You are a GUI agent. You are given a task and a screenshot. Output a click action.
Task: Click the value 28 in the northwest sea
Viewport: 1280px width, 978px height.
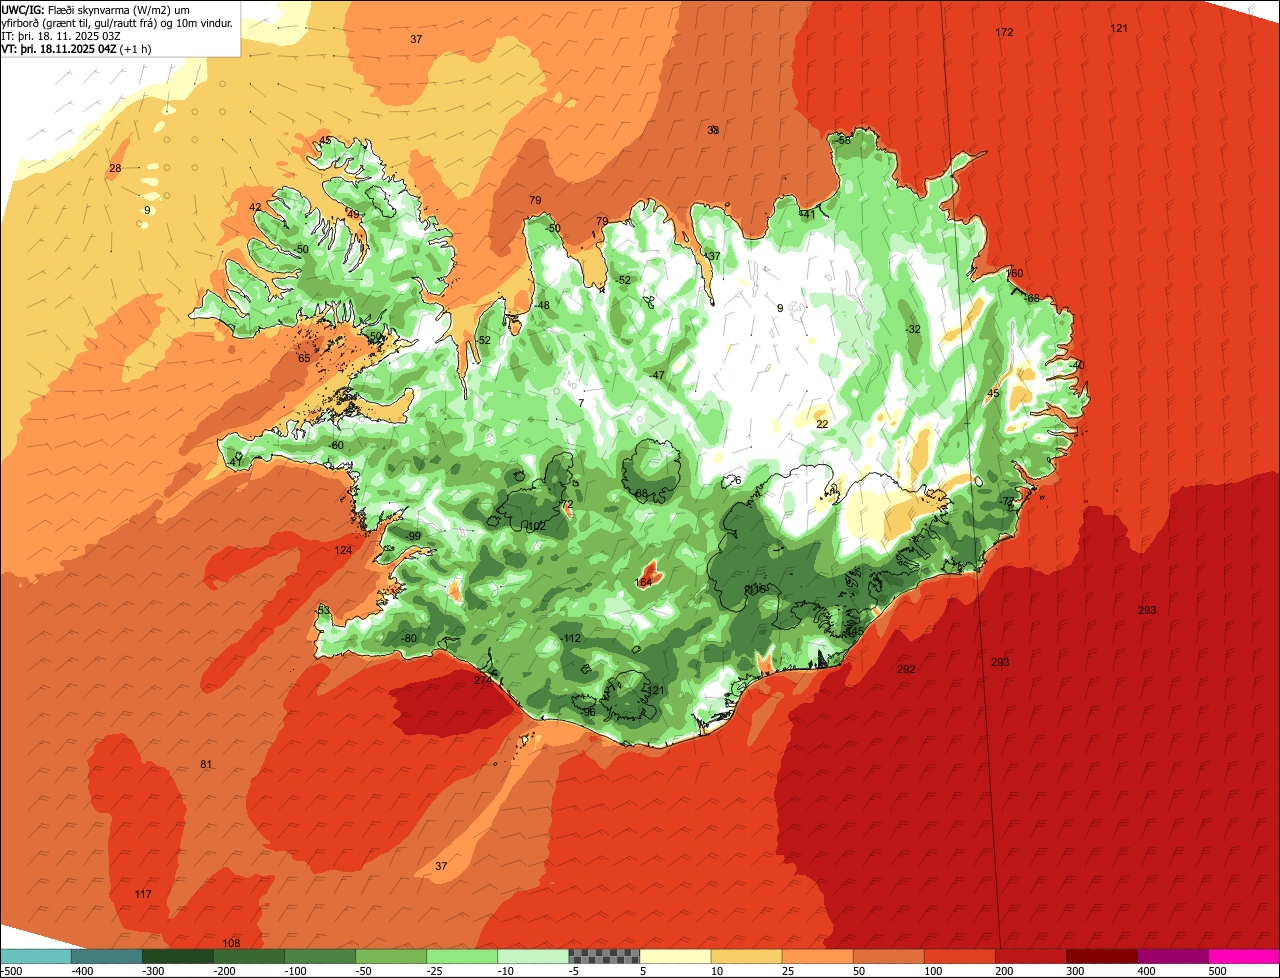coord(115,168)
